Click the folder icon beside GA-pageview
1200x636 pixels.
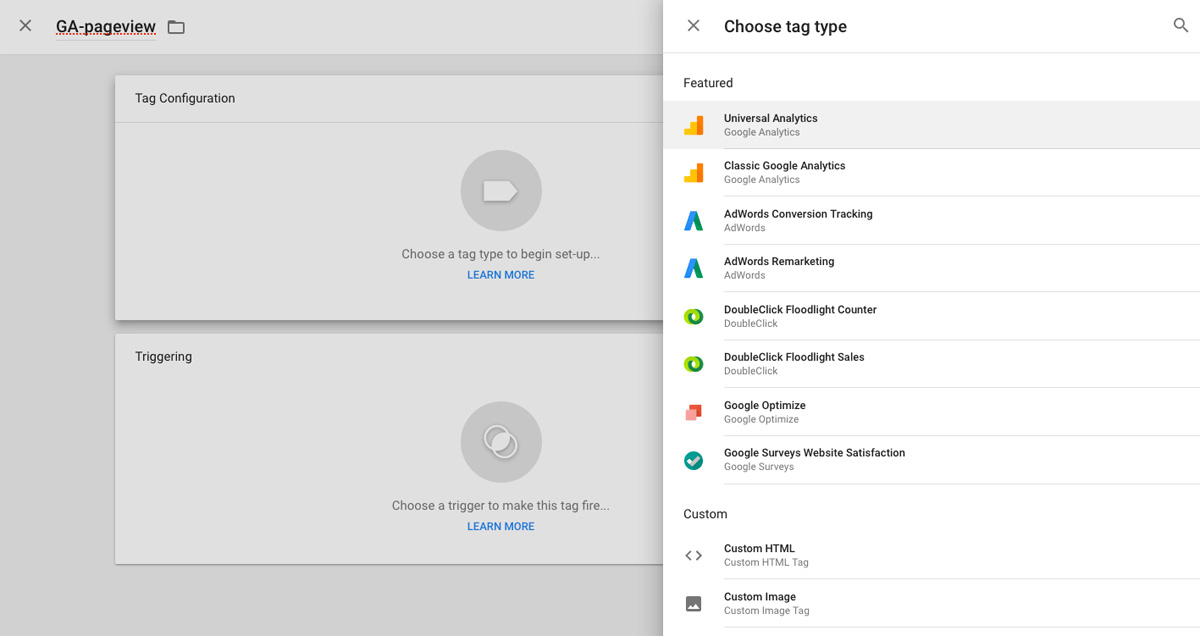176,27
